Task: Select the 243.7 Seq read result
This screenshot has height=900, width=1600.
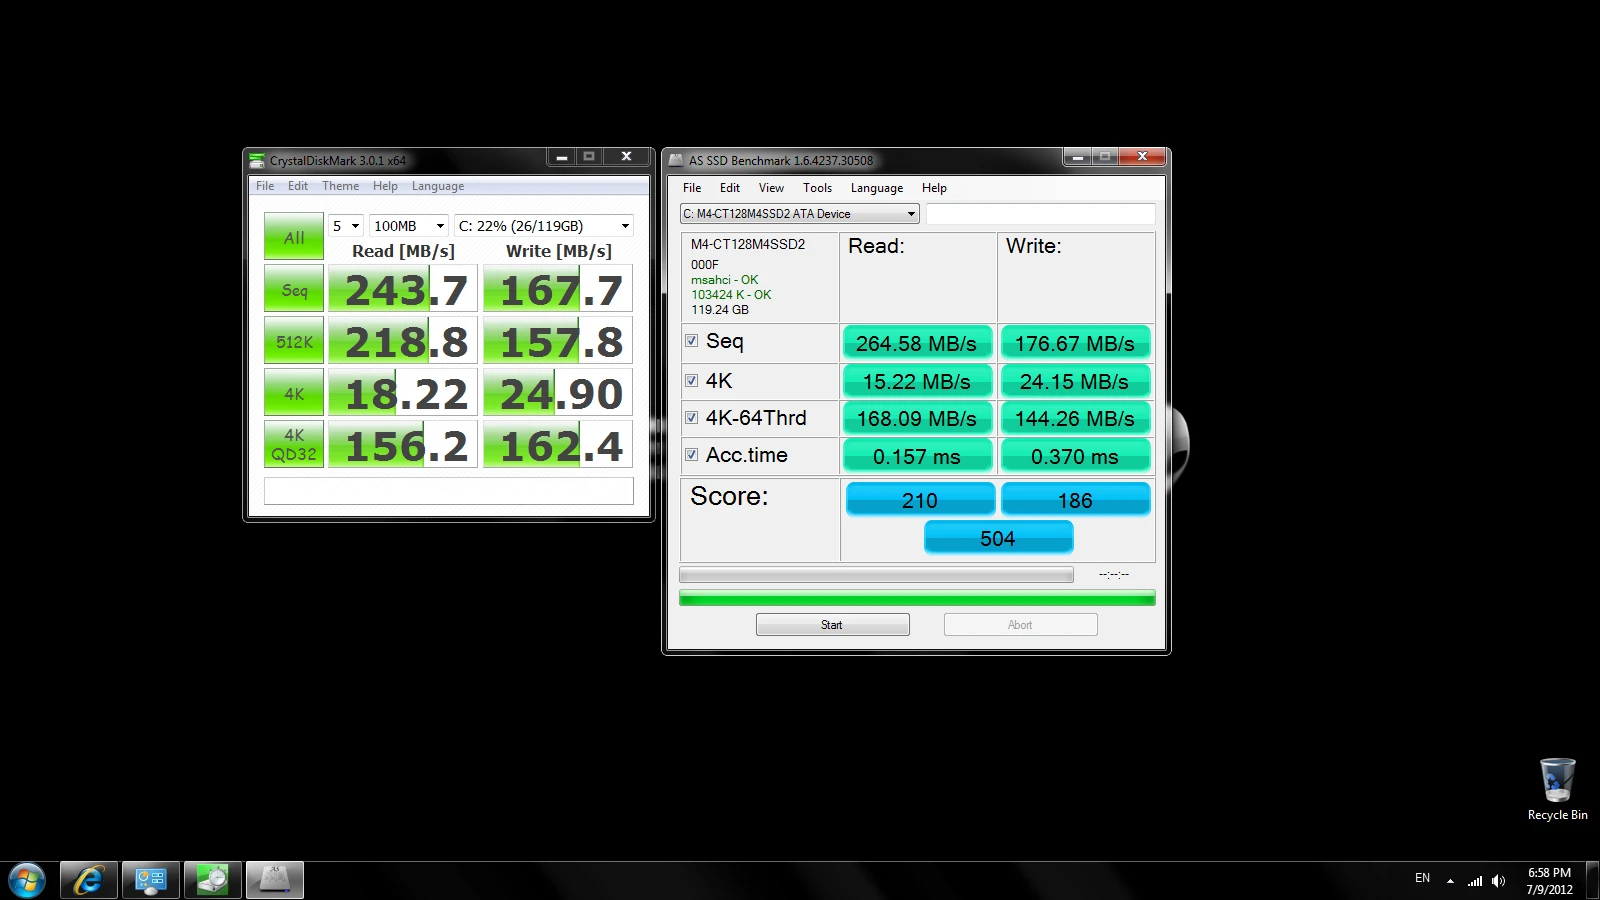Action: pyautogui.click(x=403, y=290)
